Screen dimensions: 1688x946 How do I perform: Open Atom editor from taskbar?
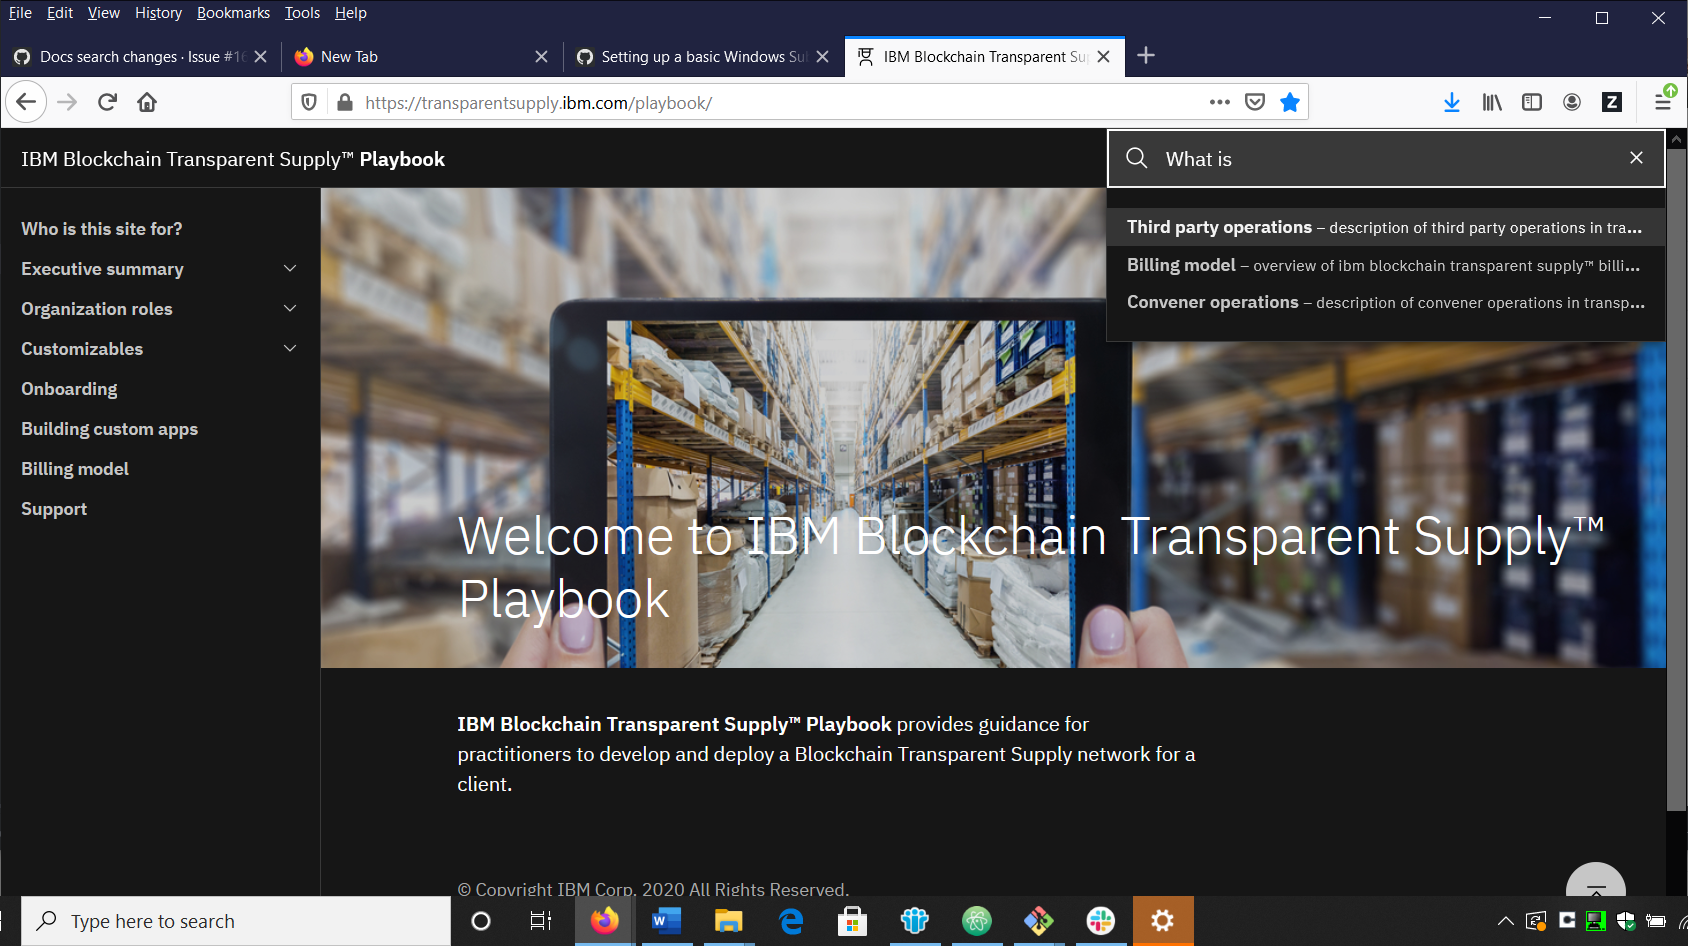pyautogui.click(x=976, y=921)
